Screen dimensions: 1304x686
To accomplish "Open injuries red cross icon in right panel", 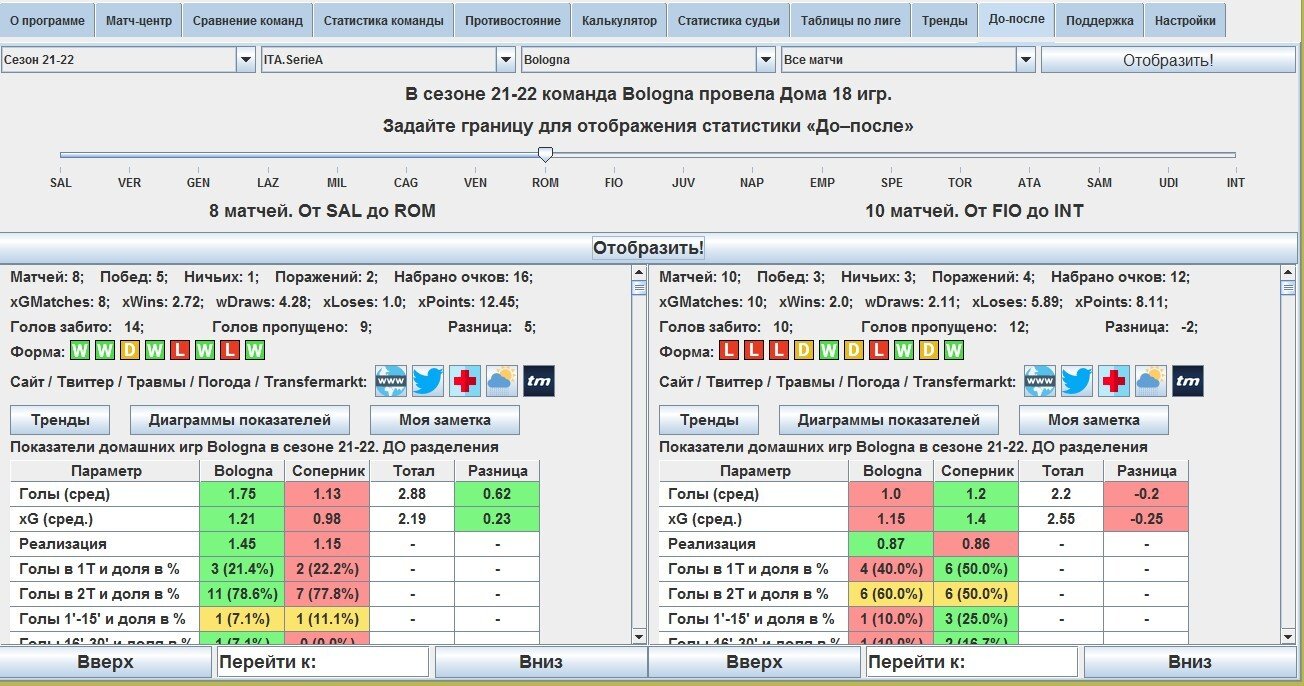I will pyautogui.click(x=1114, y=381).
